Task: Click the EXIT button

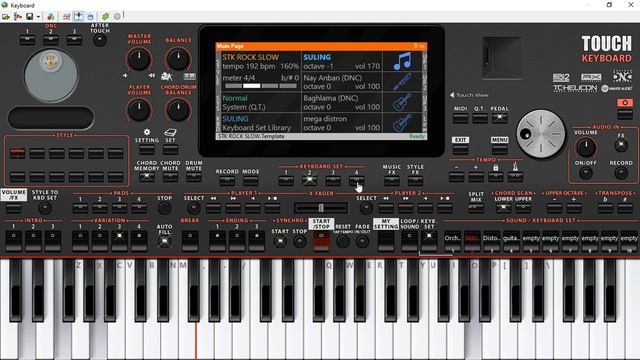Action: [x=460, y=149]
